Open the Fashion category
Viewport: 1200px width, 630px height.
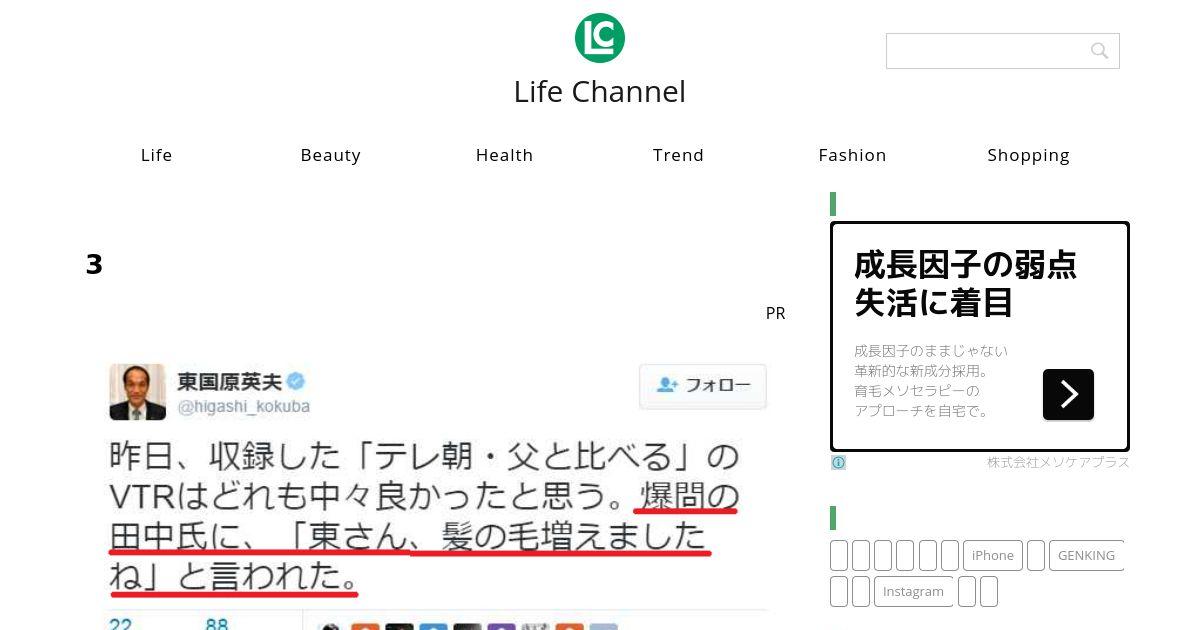(x=853, y=155)
